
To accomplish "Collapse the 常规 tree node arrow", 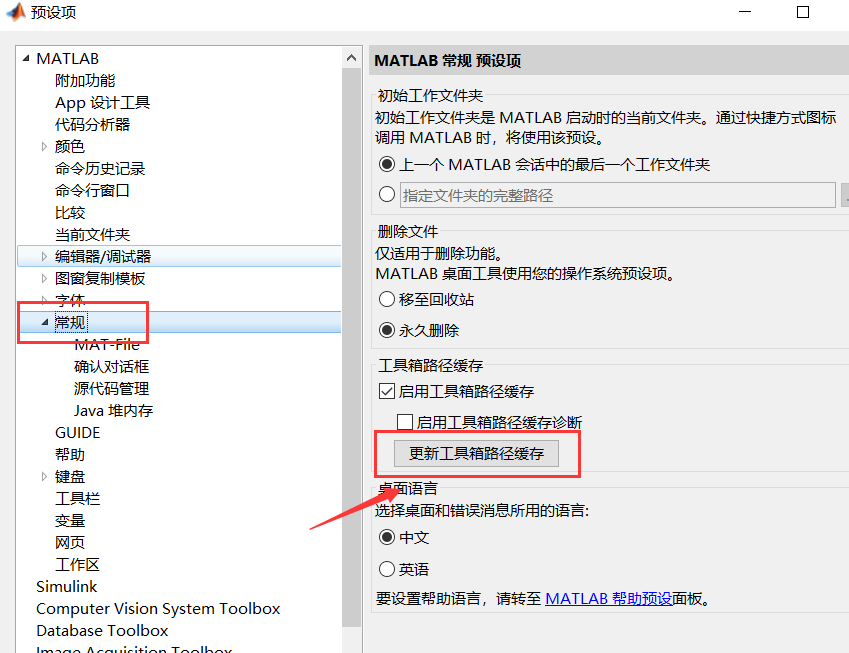I will [45, 322].
